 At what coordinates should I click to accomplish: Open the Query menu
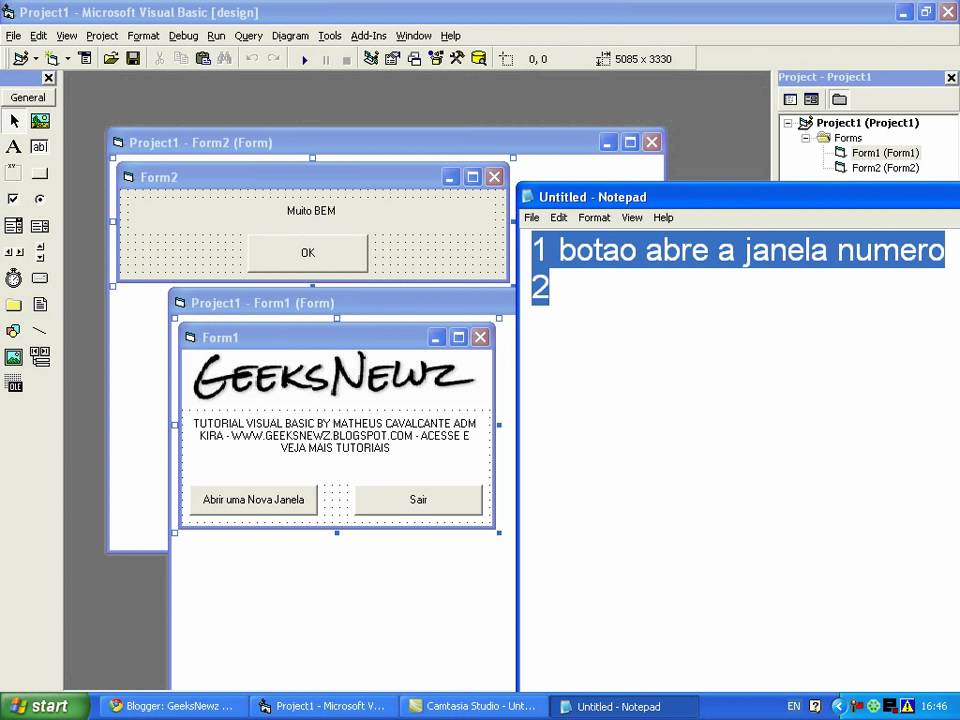[x=249, y=36]
